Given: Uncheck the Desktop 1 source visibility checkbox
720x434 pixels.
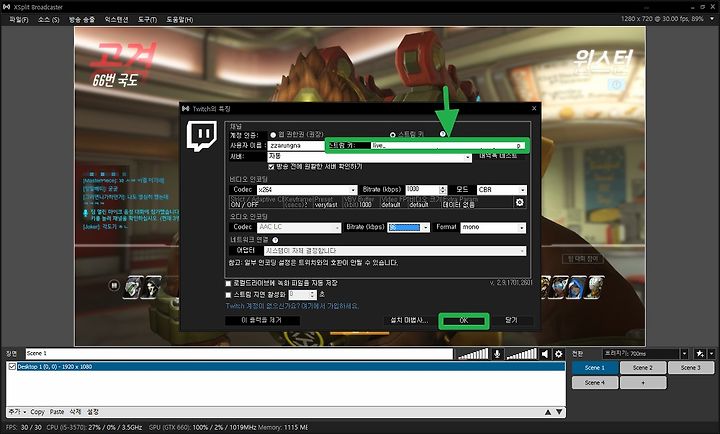Looking at the screenshot, I should [12, 366].
